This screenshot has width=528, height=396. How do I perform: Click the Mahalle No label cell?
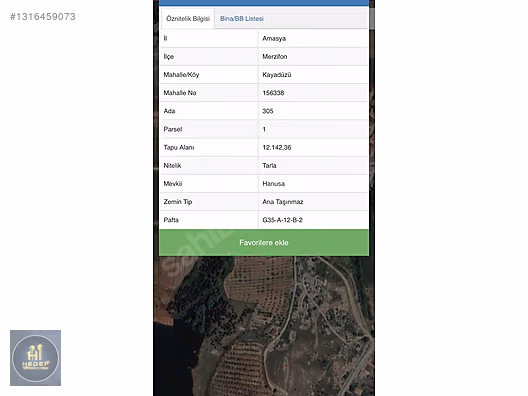(x=209, y=93)
